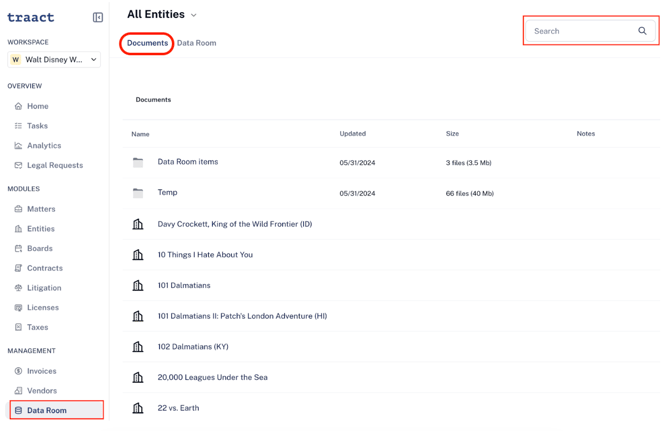Image resolution: width=670 pixels, height=431 pixels.
Task: Click the entity icon beside 10 Things I Hate About You
Action: point(138,255)
